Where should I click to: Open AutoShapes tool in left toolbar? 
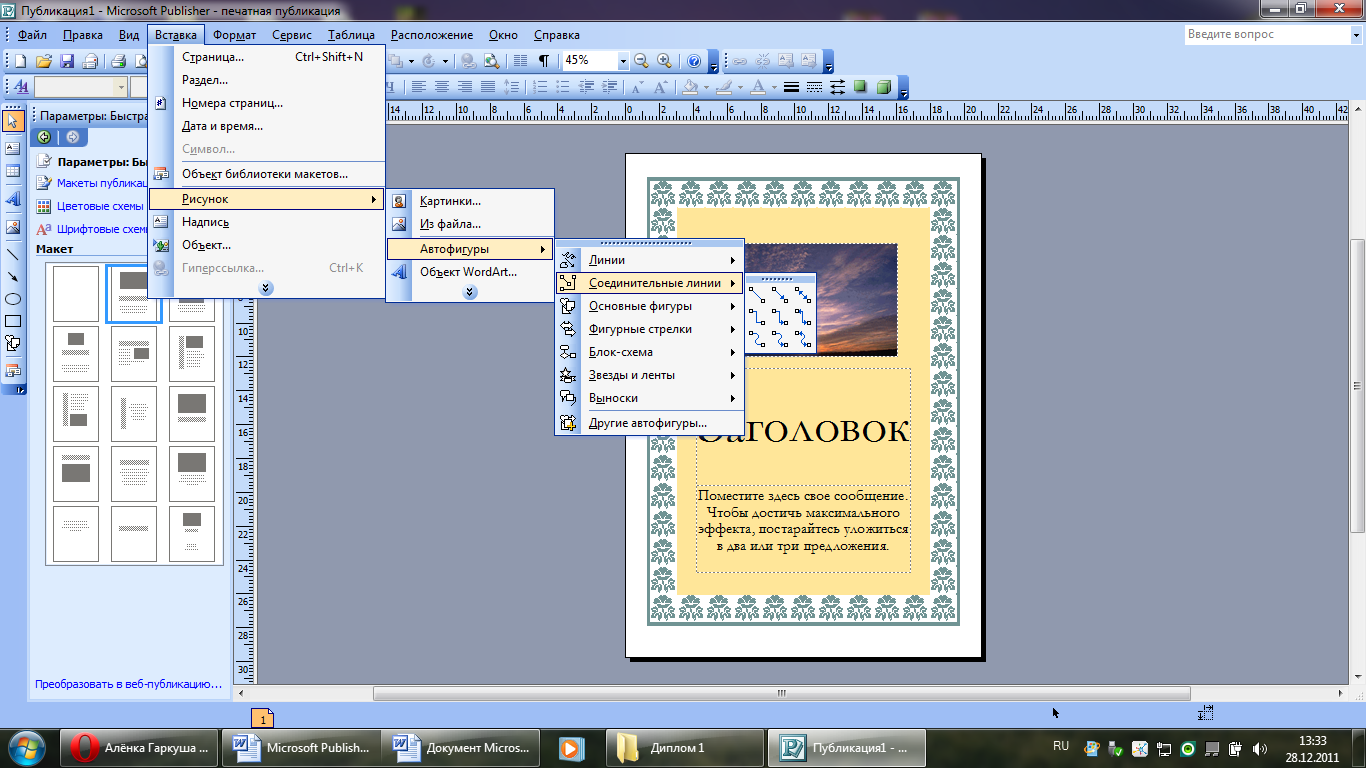coord(13,343)
